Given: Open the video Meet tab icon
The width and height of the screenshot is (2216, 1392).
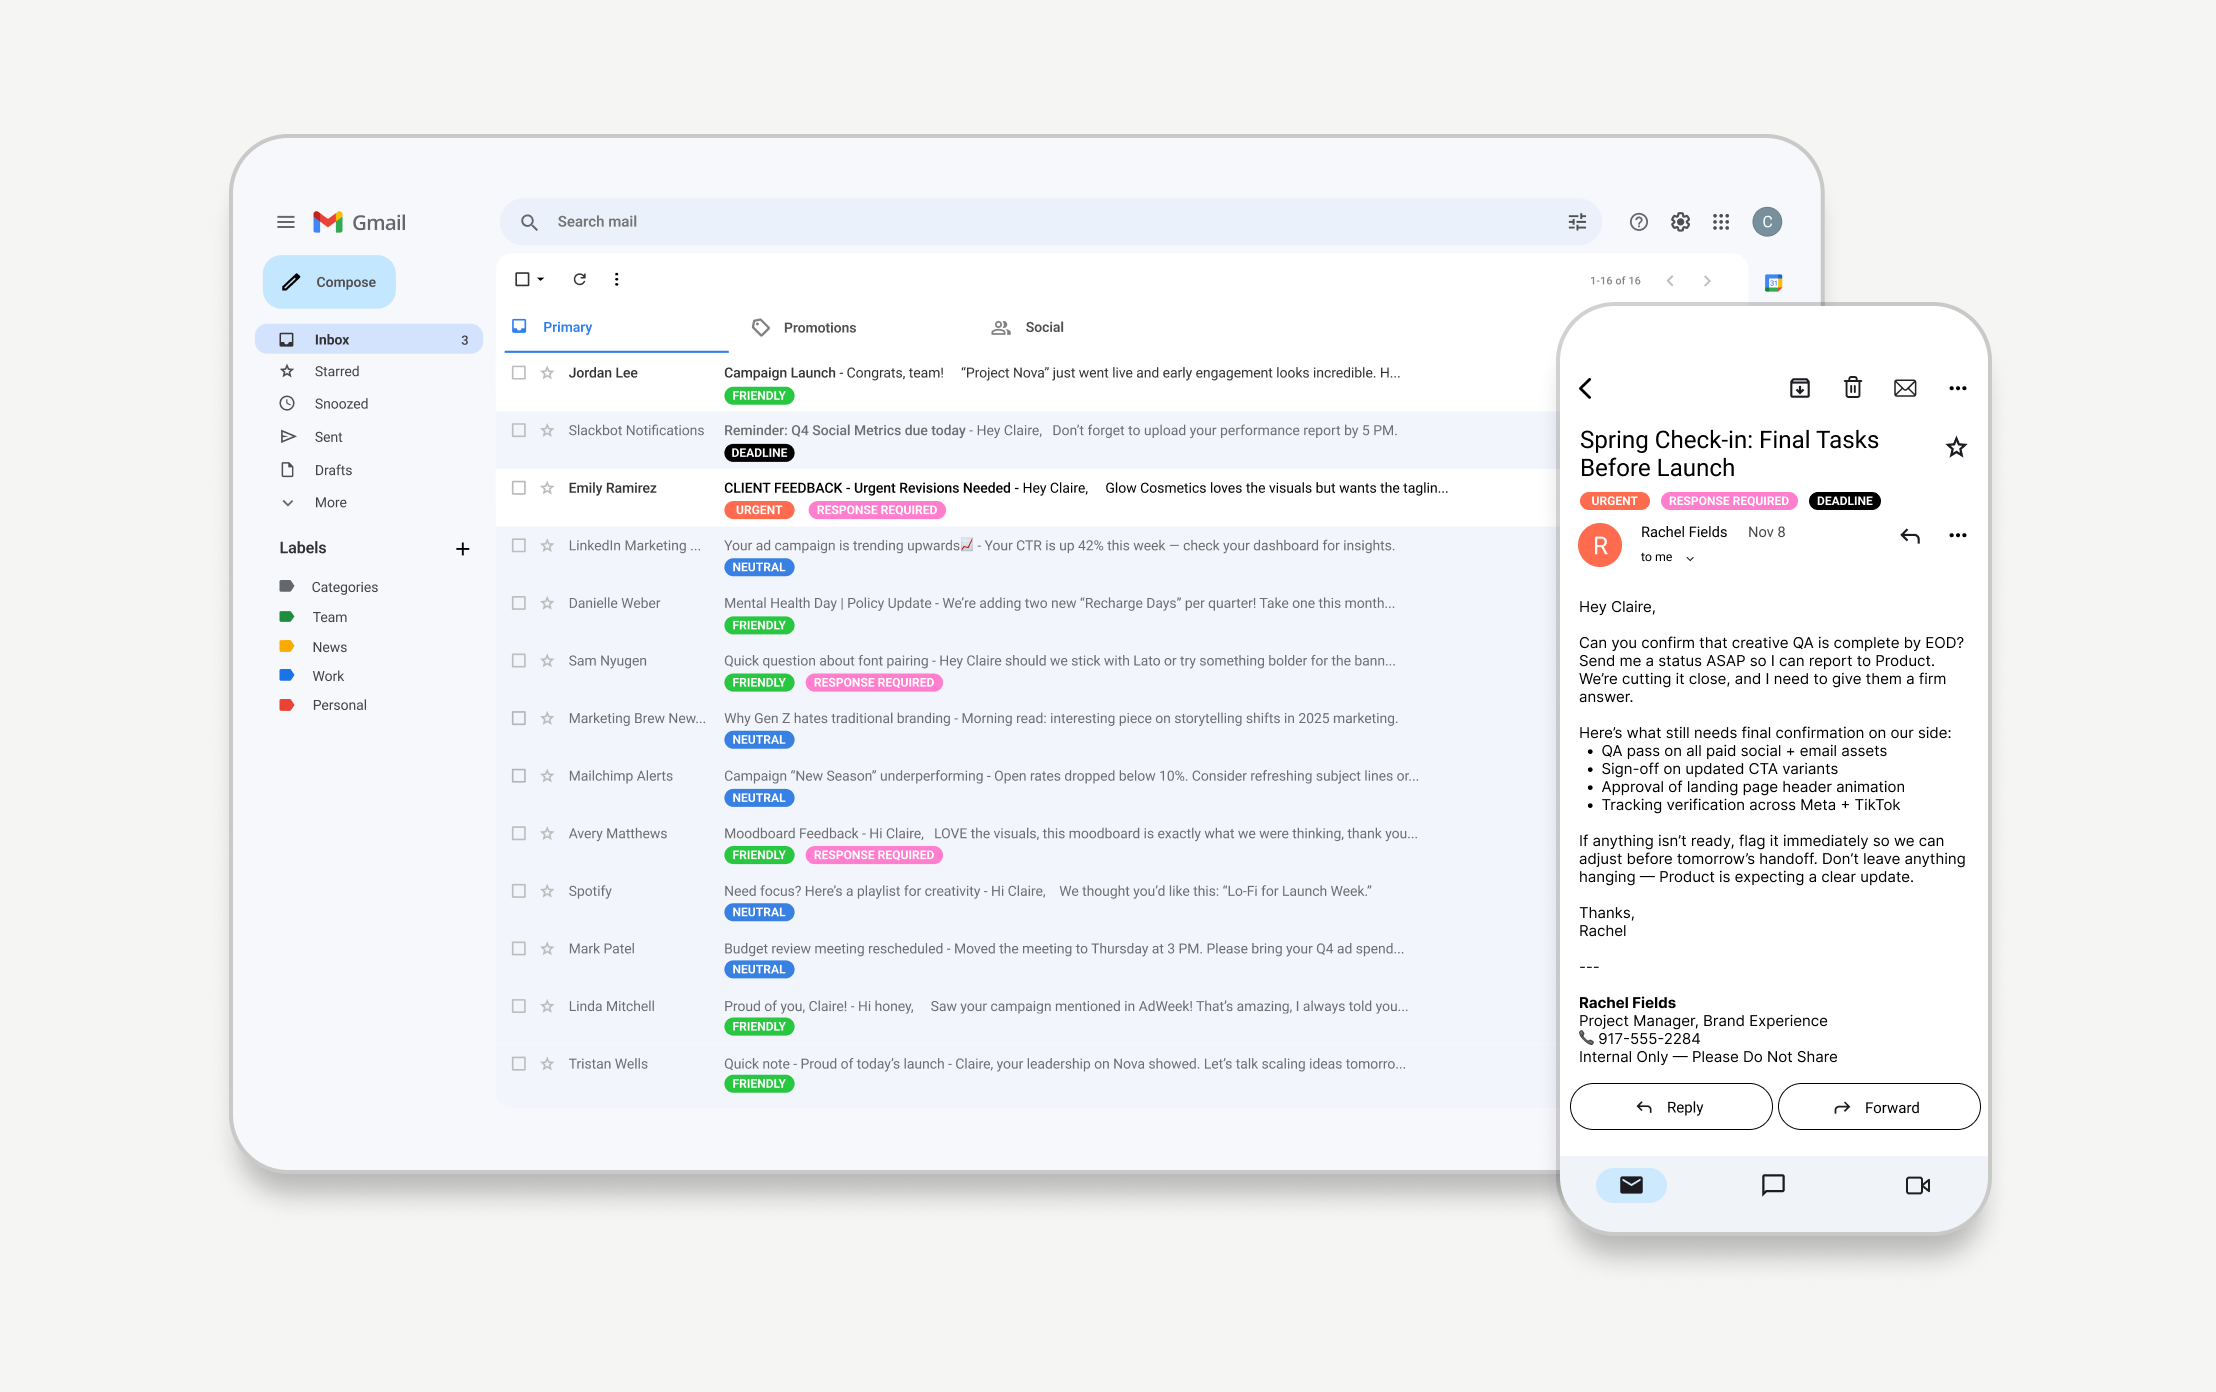Looking at the screenshot, I should (1917, 1185).
